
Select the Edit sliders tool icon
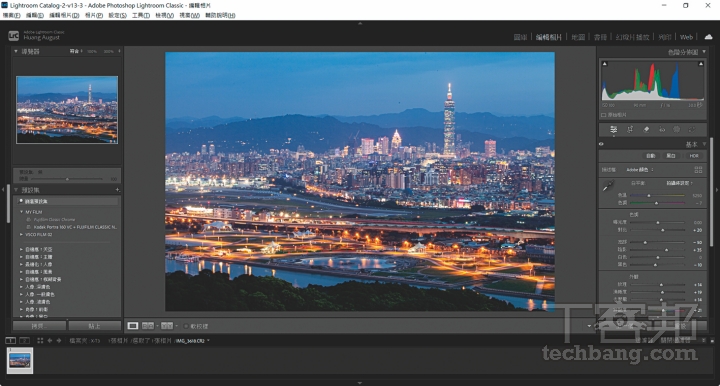[x=613, y=129]
